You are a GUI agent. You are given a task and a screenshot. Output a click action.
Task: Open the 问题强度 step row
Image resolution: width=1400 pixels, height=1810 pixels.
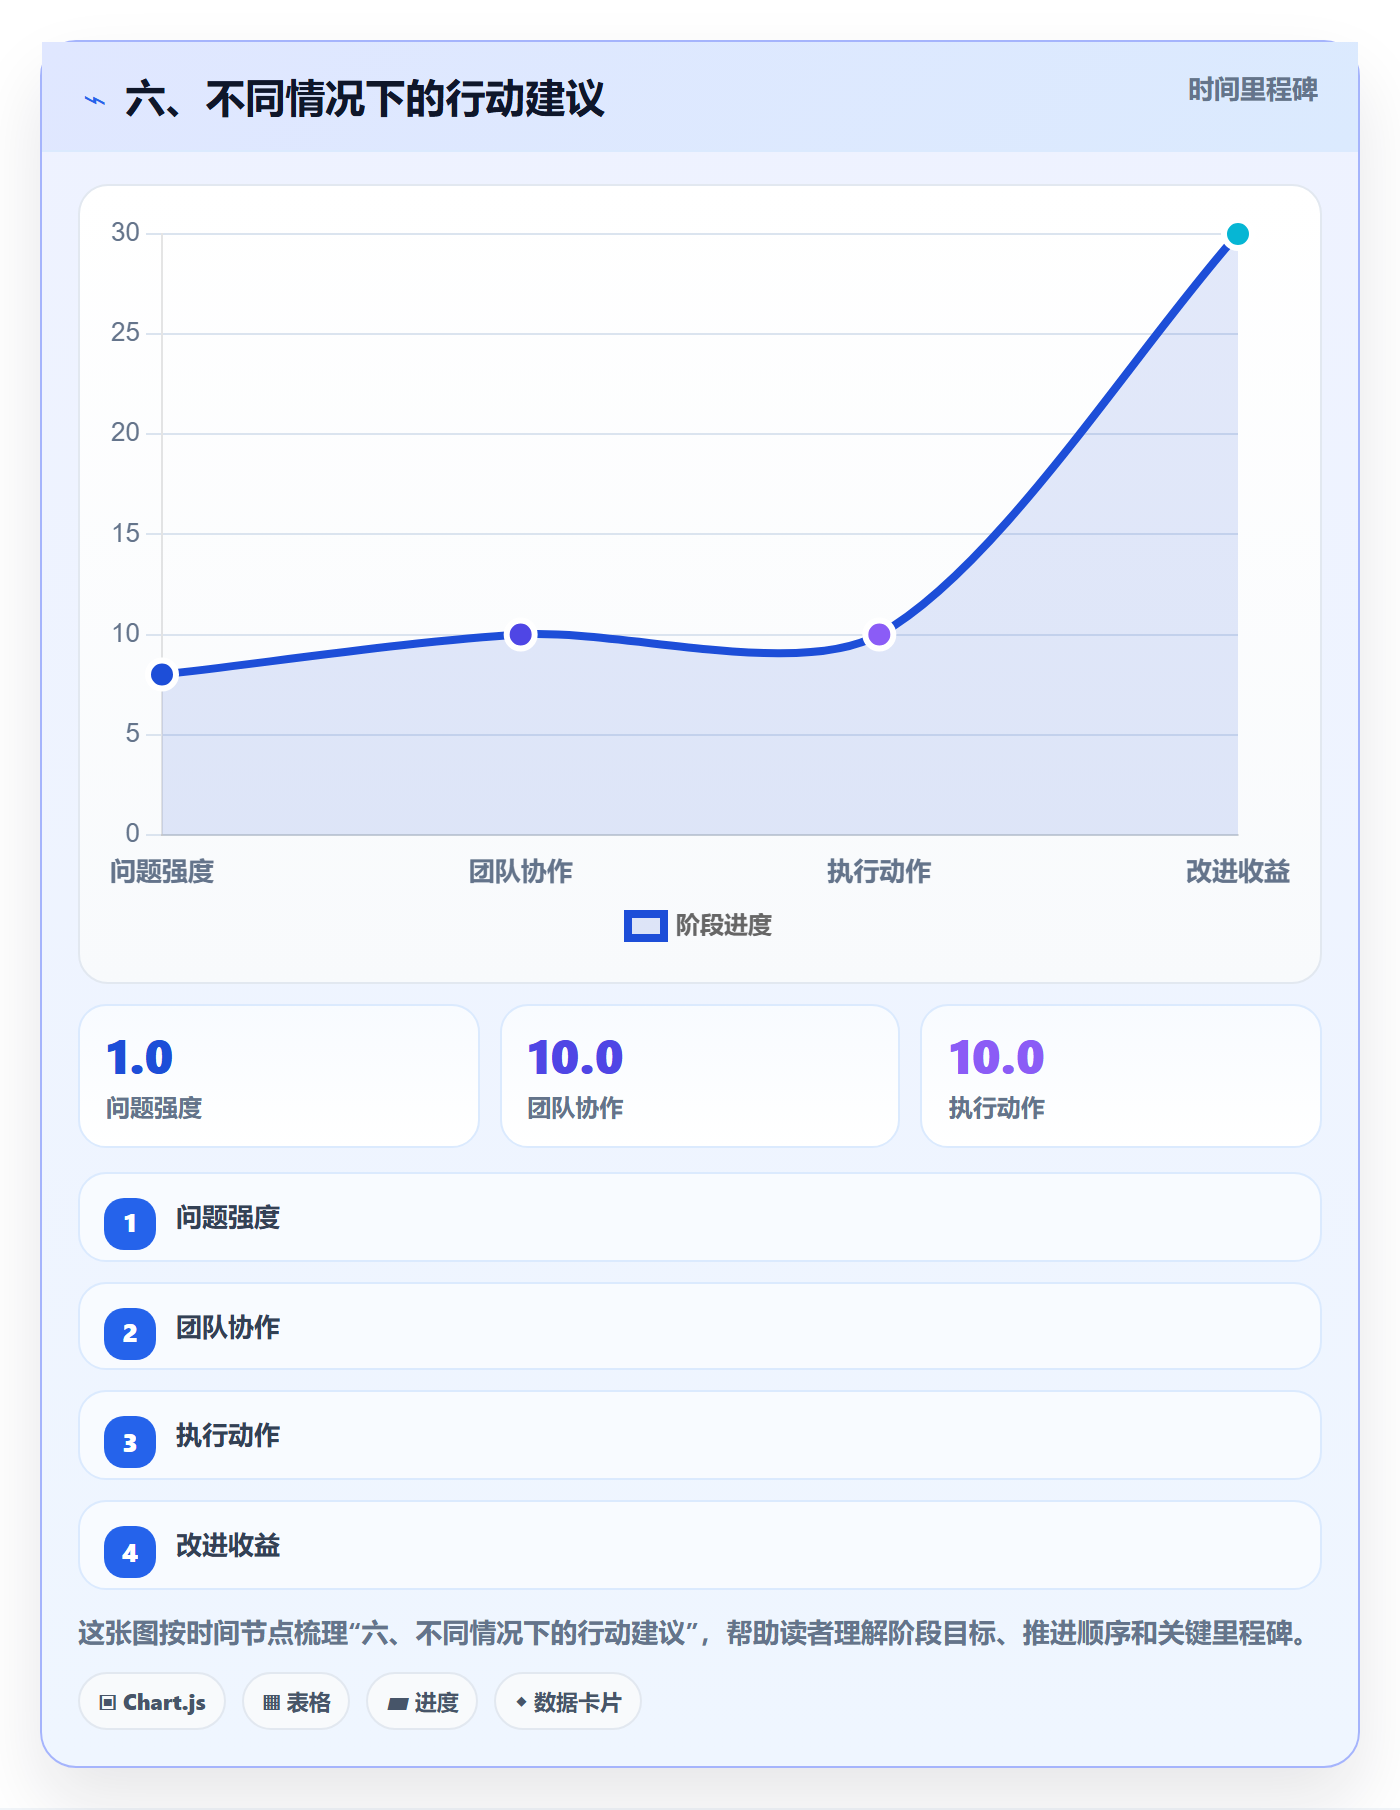700,1217
